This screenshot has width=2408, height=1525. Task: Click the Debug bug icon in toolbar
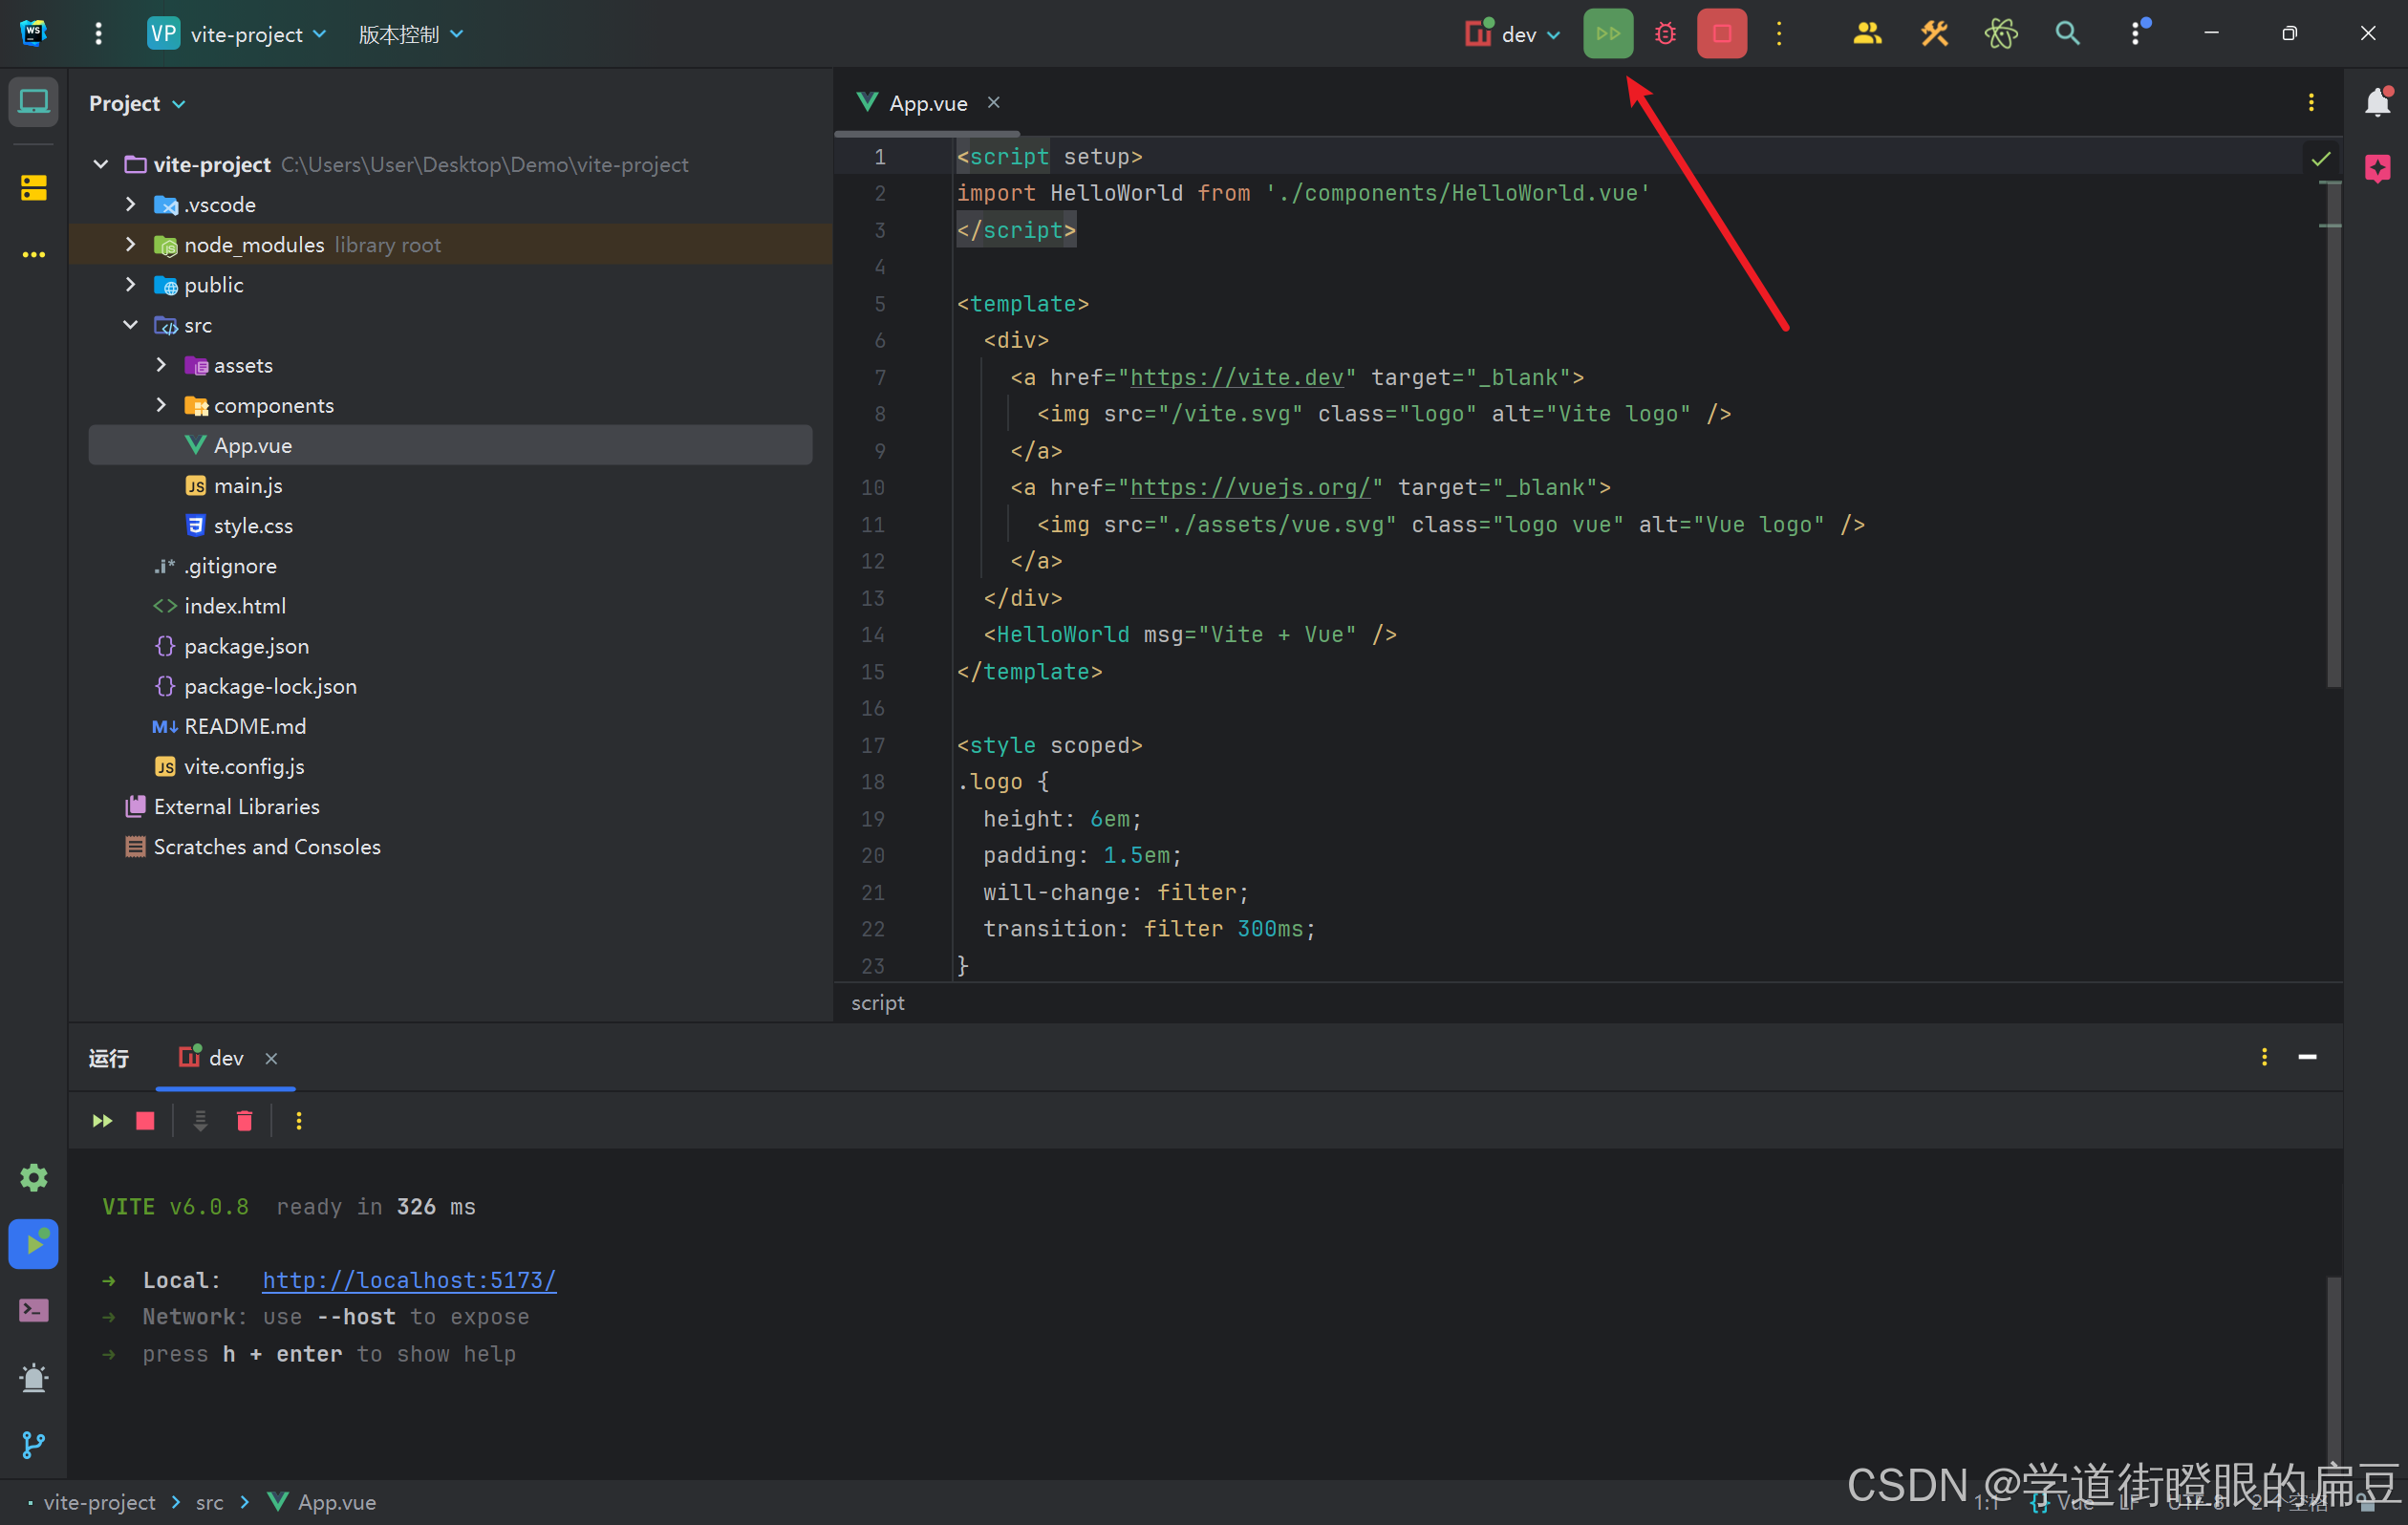[x=1665, y=34]
